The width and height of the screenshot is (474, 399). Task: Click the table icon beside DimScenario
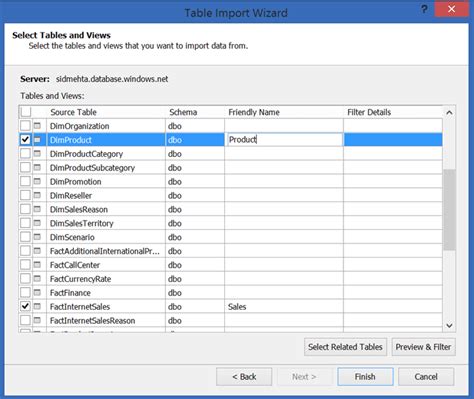37,237
